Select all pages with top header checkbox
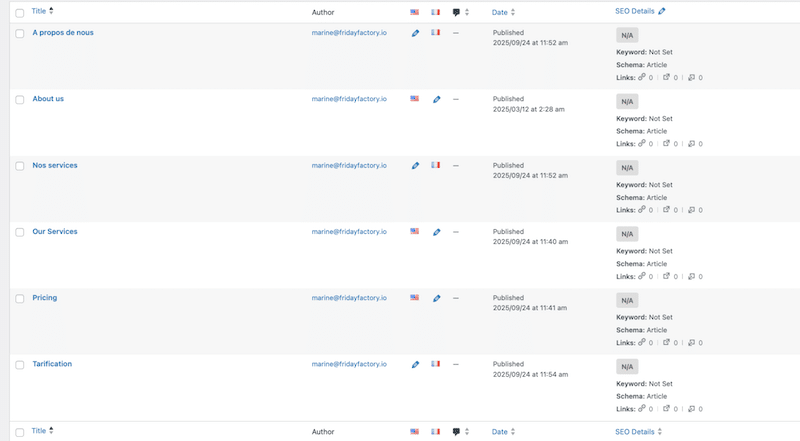 [19, 13]
